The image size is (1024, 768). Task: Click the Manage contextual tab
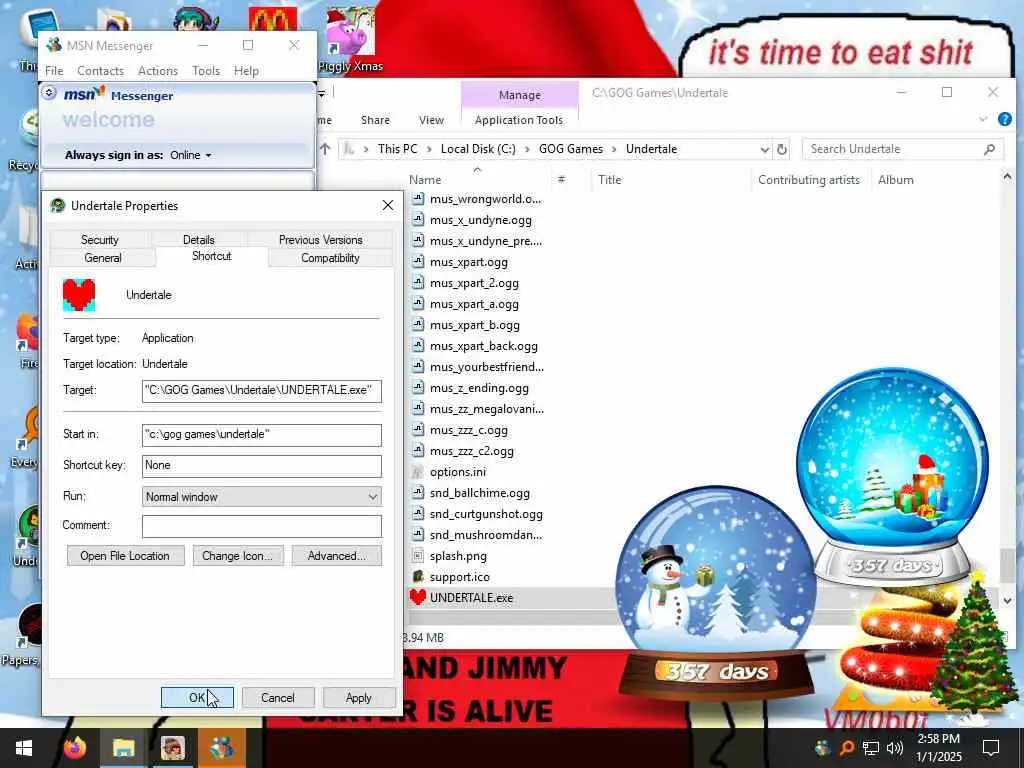pos(520,95)
